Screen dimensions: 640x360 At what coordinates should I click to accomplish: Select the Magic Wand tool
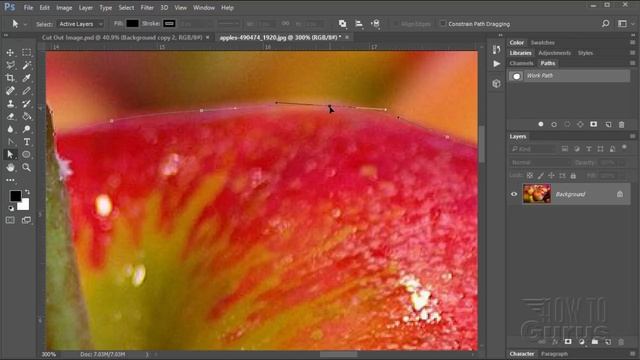pos(27,65)
